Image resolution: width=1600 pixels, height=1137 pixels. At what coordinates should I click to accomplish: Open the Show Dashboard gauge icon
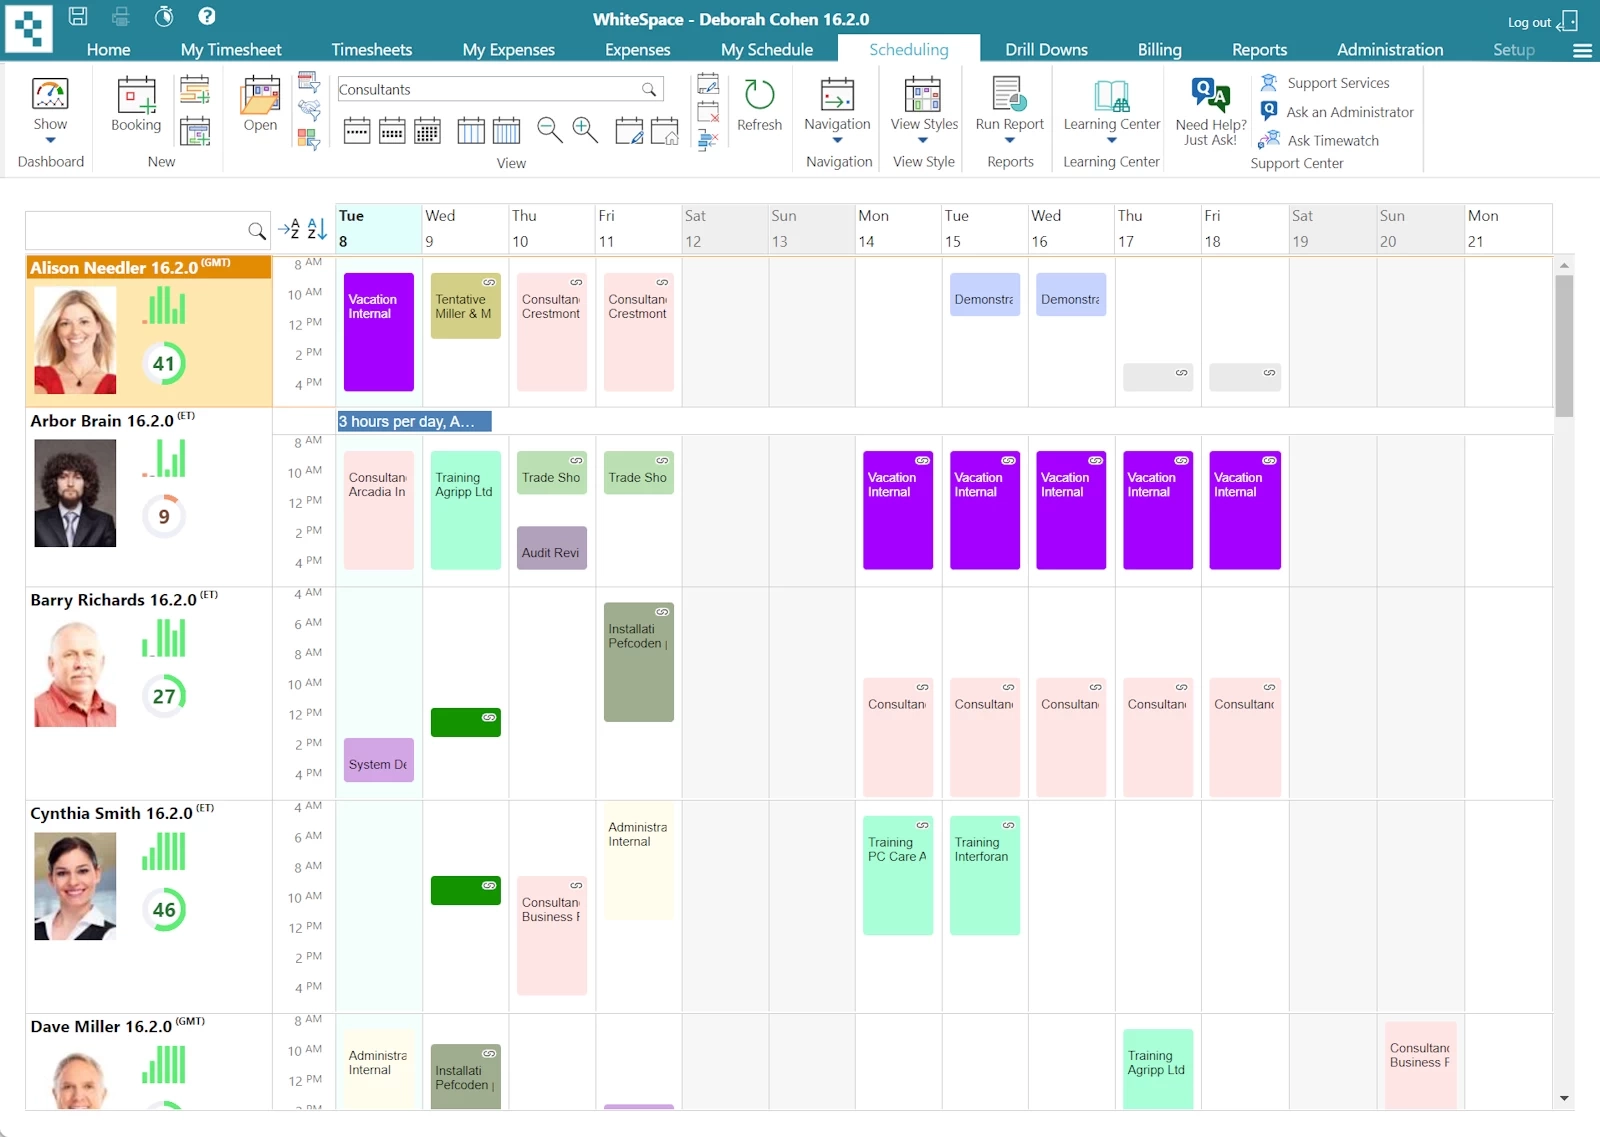(x=50, y=94)
